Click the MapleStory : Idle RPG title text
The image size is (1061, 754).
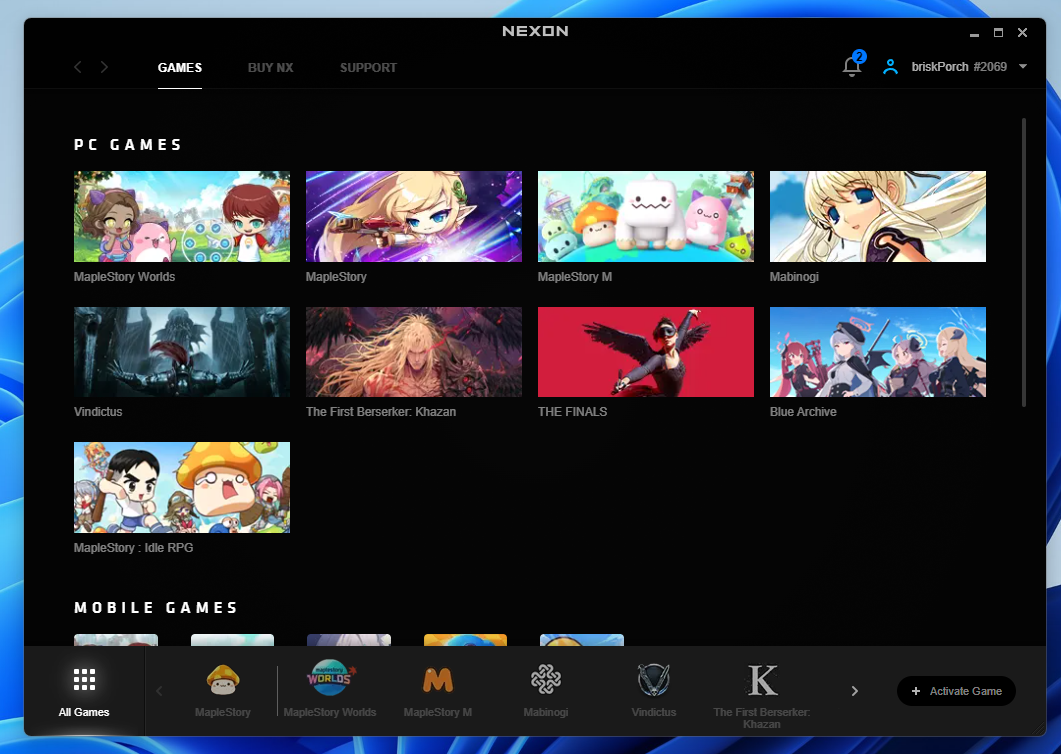tap(133, 548)
